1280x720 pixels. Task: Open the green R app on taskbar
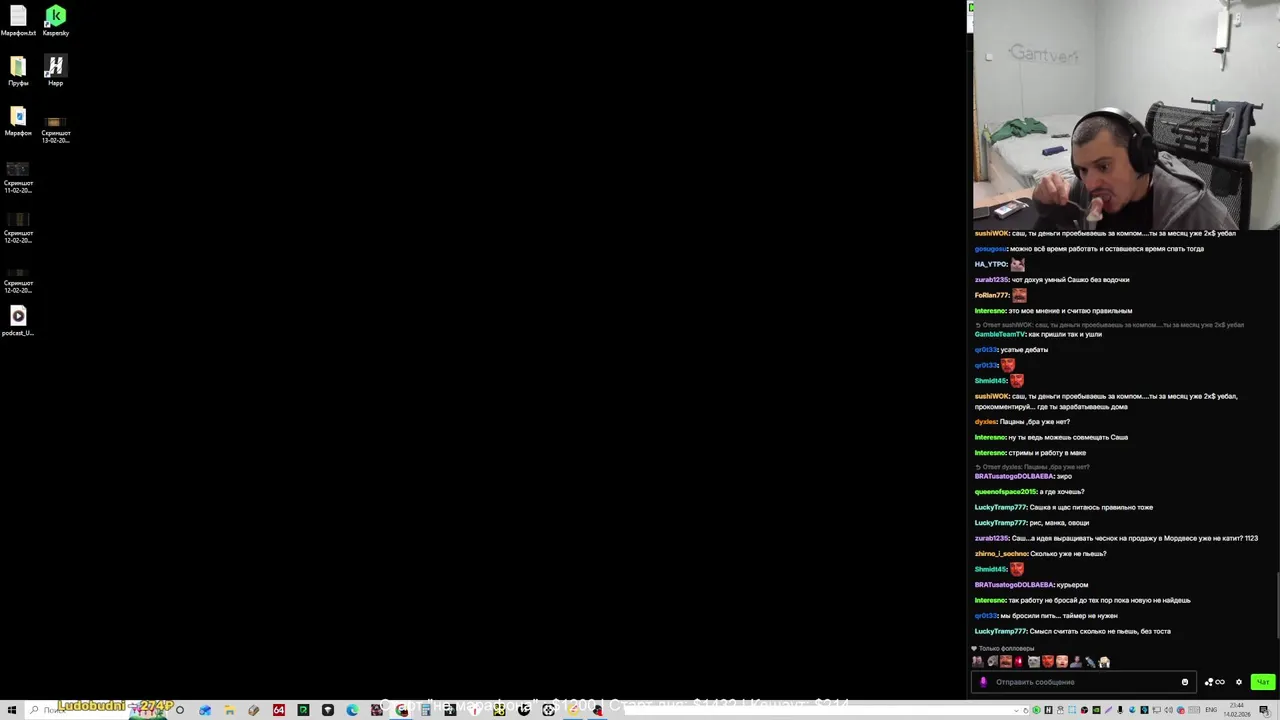click(x=303, y=710)
